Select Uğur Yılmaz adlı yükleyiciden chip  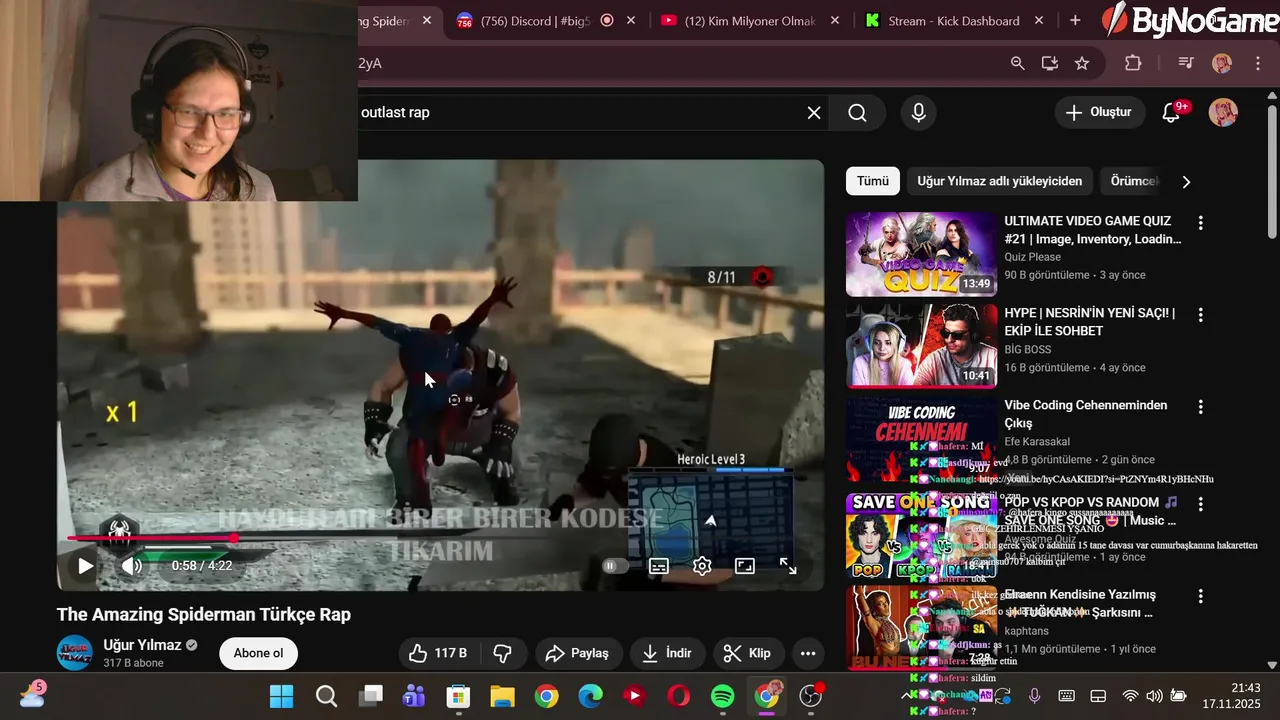pyautogui.click(x=1000, y=181)
